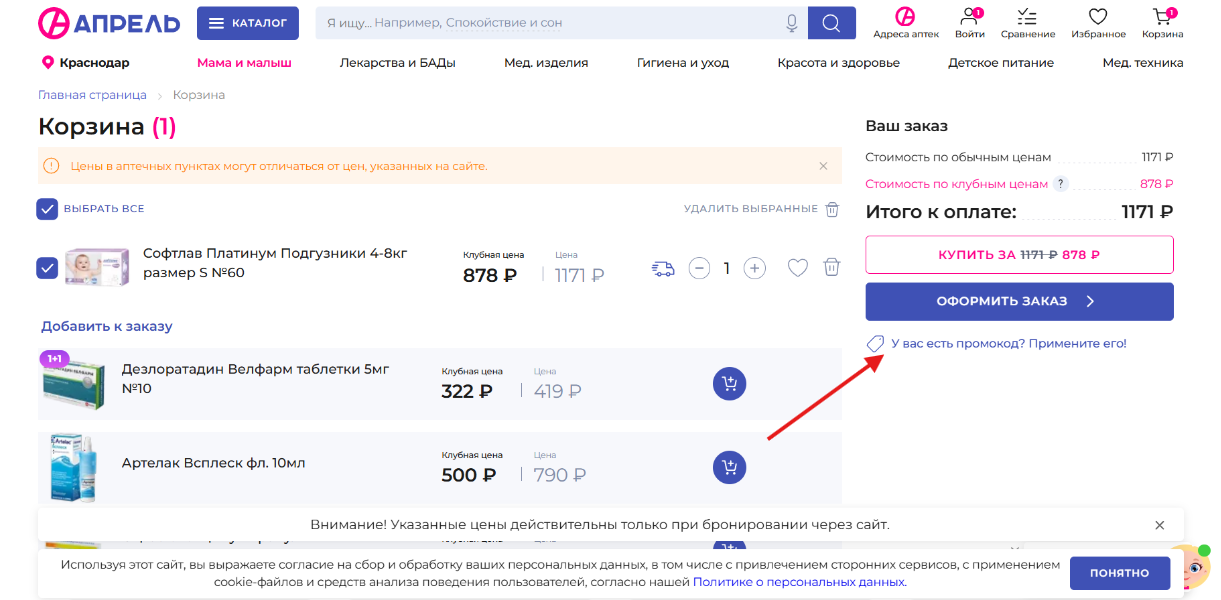Open Софтлав Платинум Подгузники product title

(x=275, y=262)
